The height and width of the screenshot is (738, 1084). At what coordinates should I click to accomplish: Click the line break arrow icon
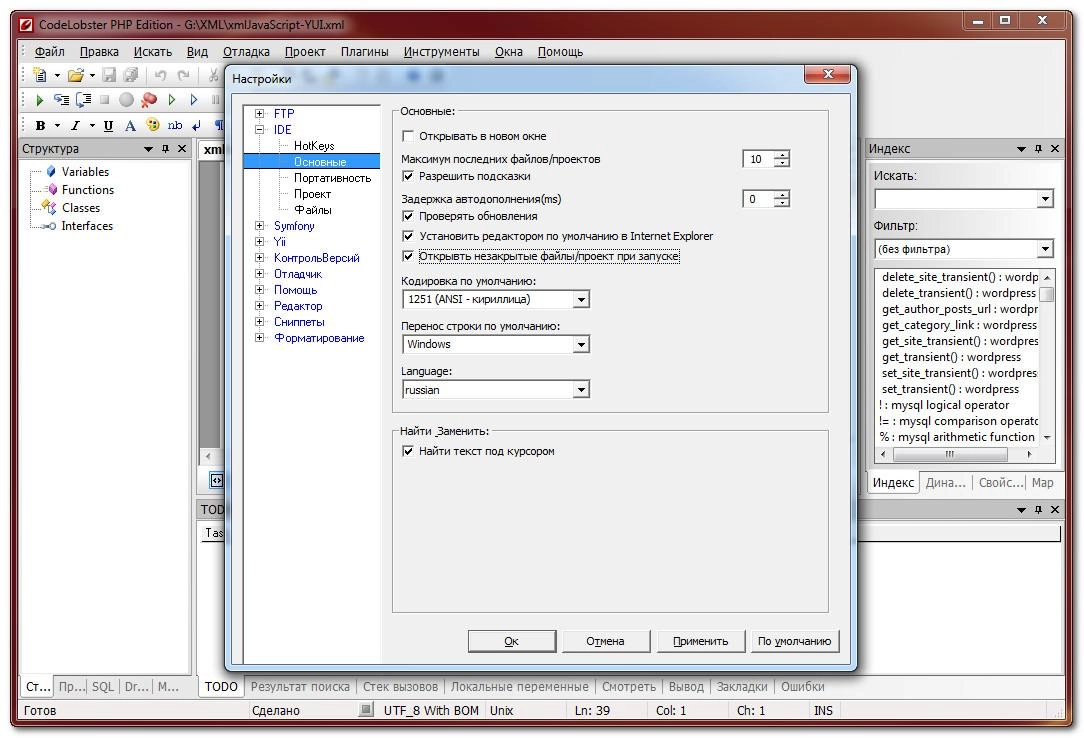coord(196,126)
